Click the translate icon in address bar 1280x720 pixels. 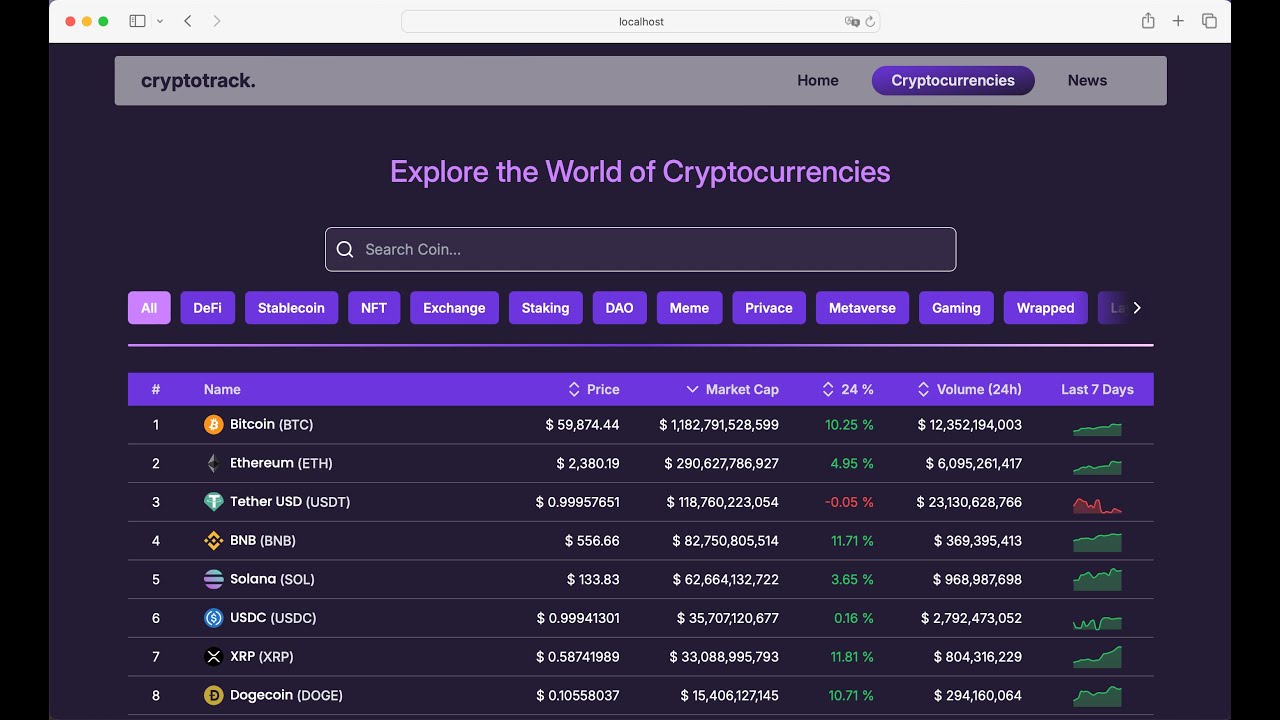tap(852, 21)
